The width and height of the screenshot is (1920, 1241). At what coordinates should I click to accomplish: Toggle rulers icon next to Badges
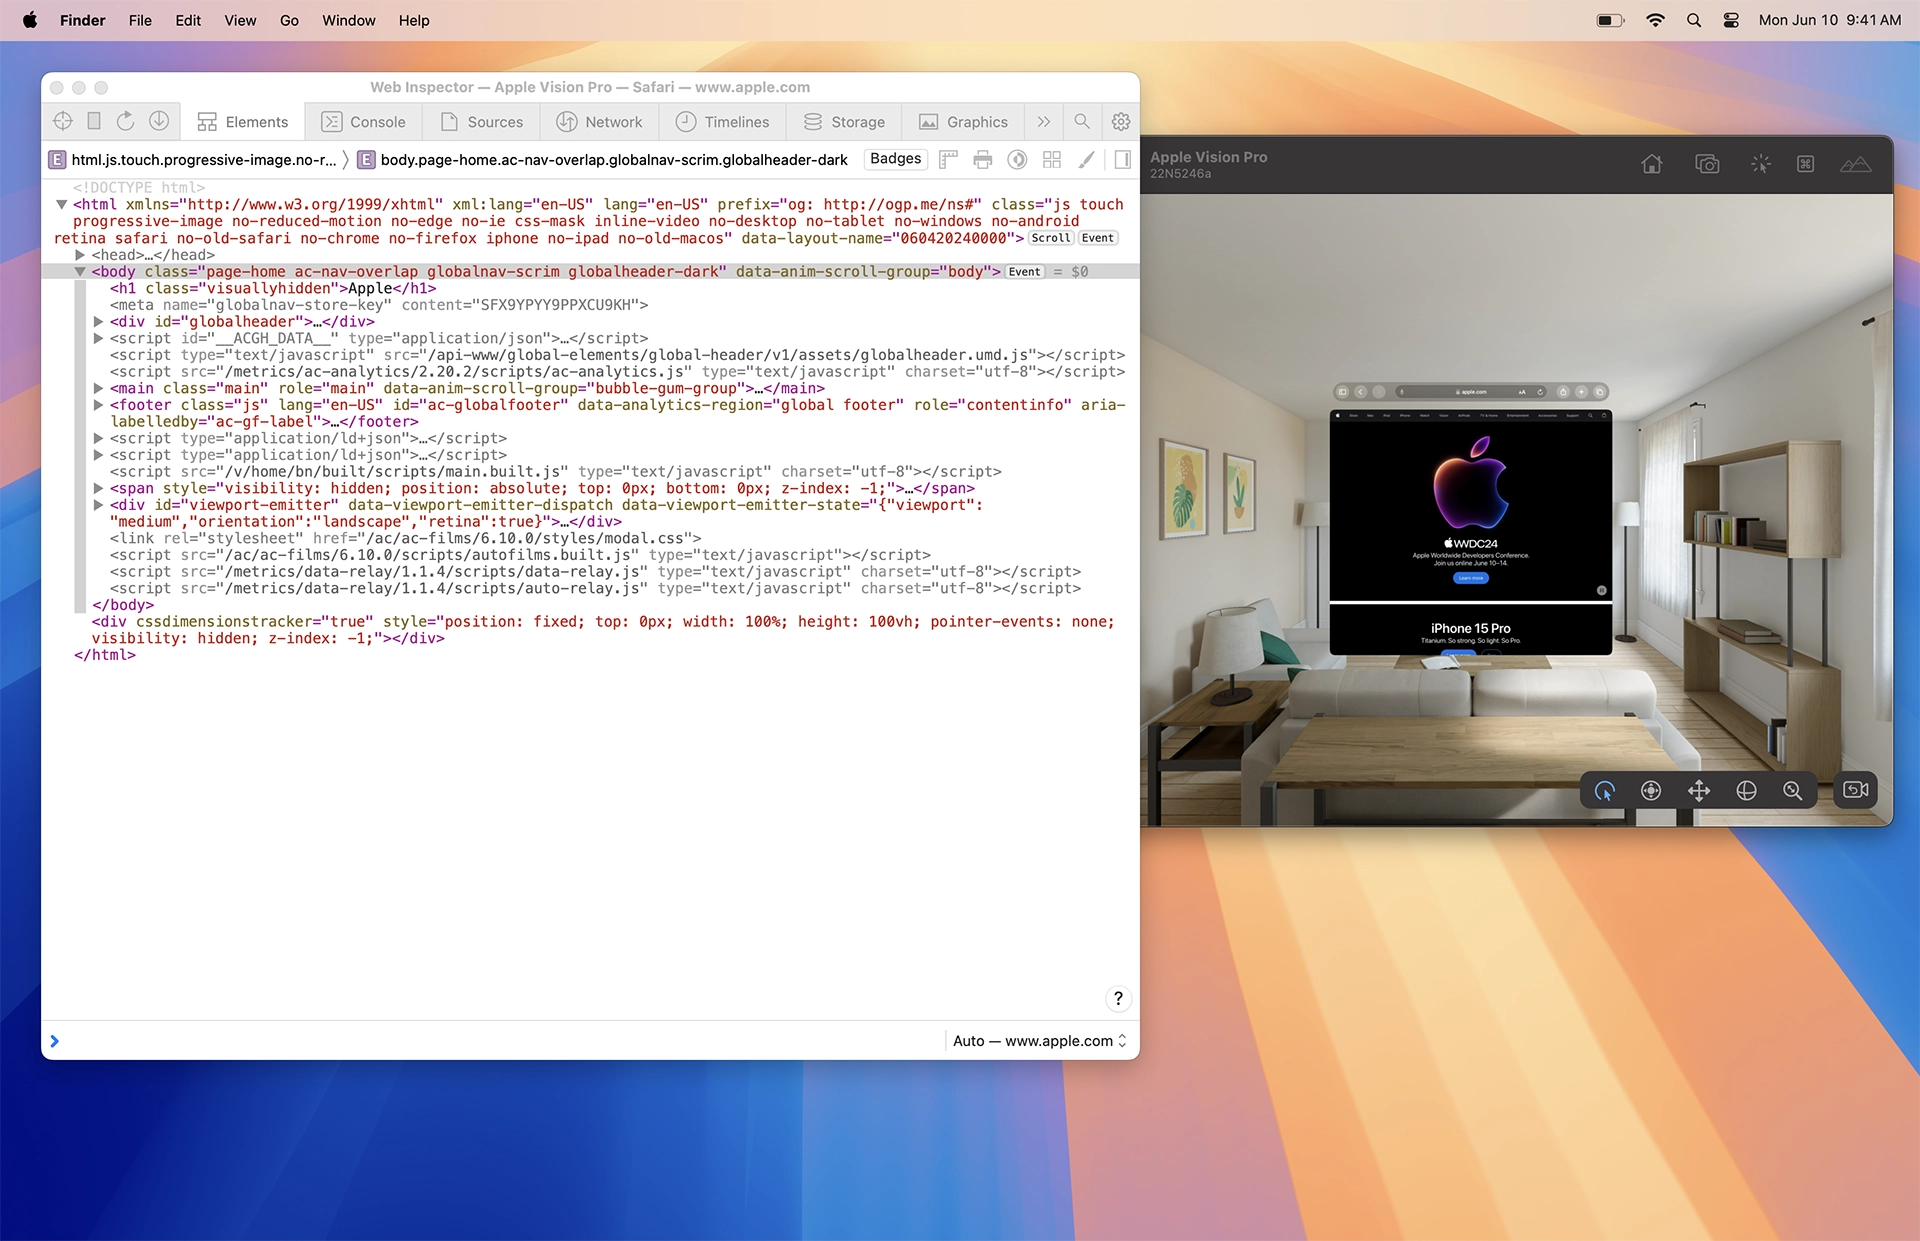pyautogui.click(x=948, y=159)
